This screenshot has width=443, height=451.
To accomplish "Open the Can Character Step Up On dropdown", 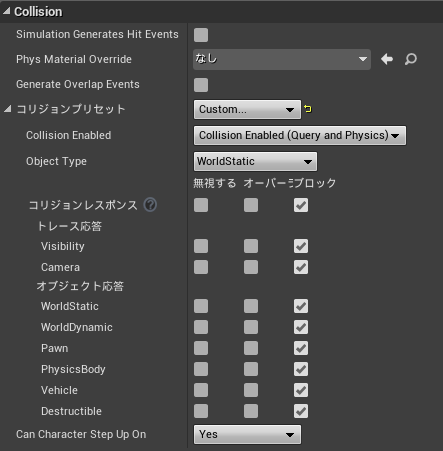I will coord(247,434).
